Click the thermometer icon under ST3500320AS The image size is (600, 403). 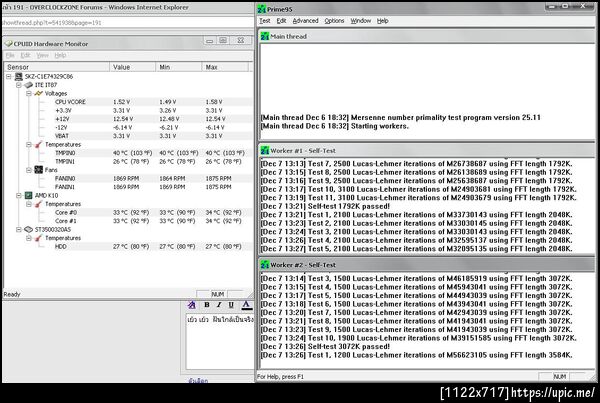point(39,238)
